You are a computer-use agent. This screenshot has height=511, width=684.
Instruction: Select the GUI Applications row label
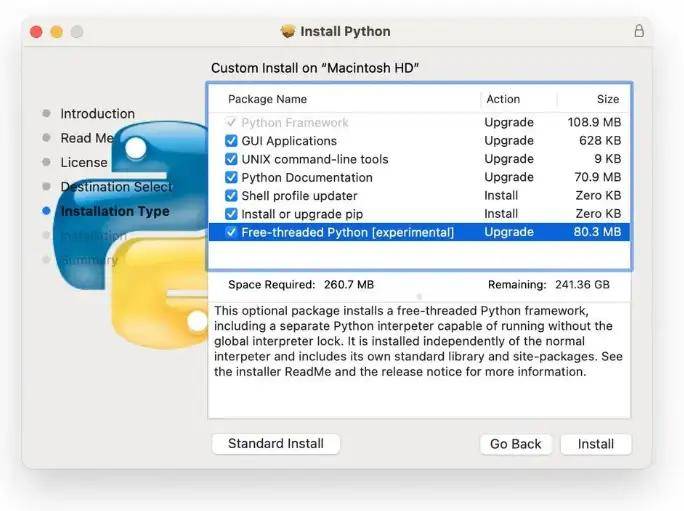click(289, 141)
